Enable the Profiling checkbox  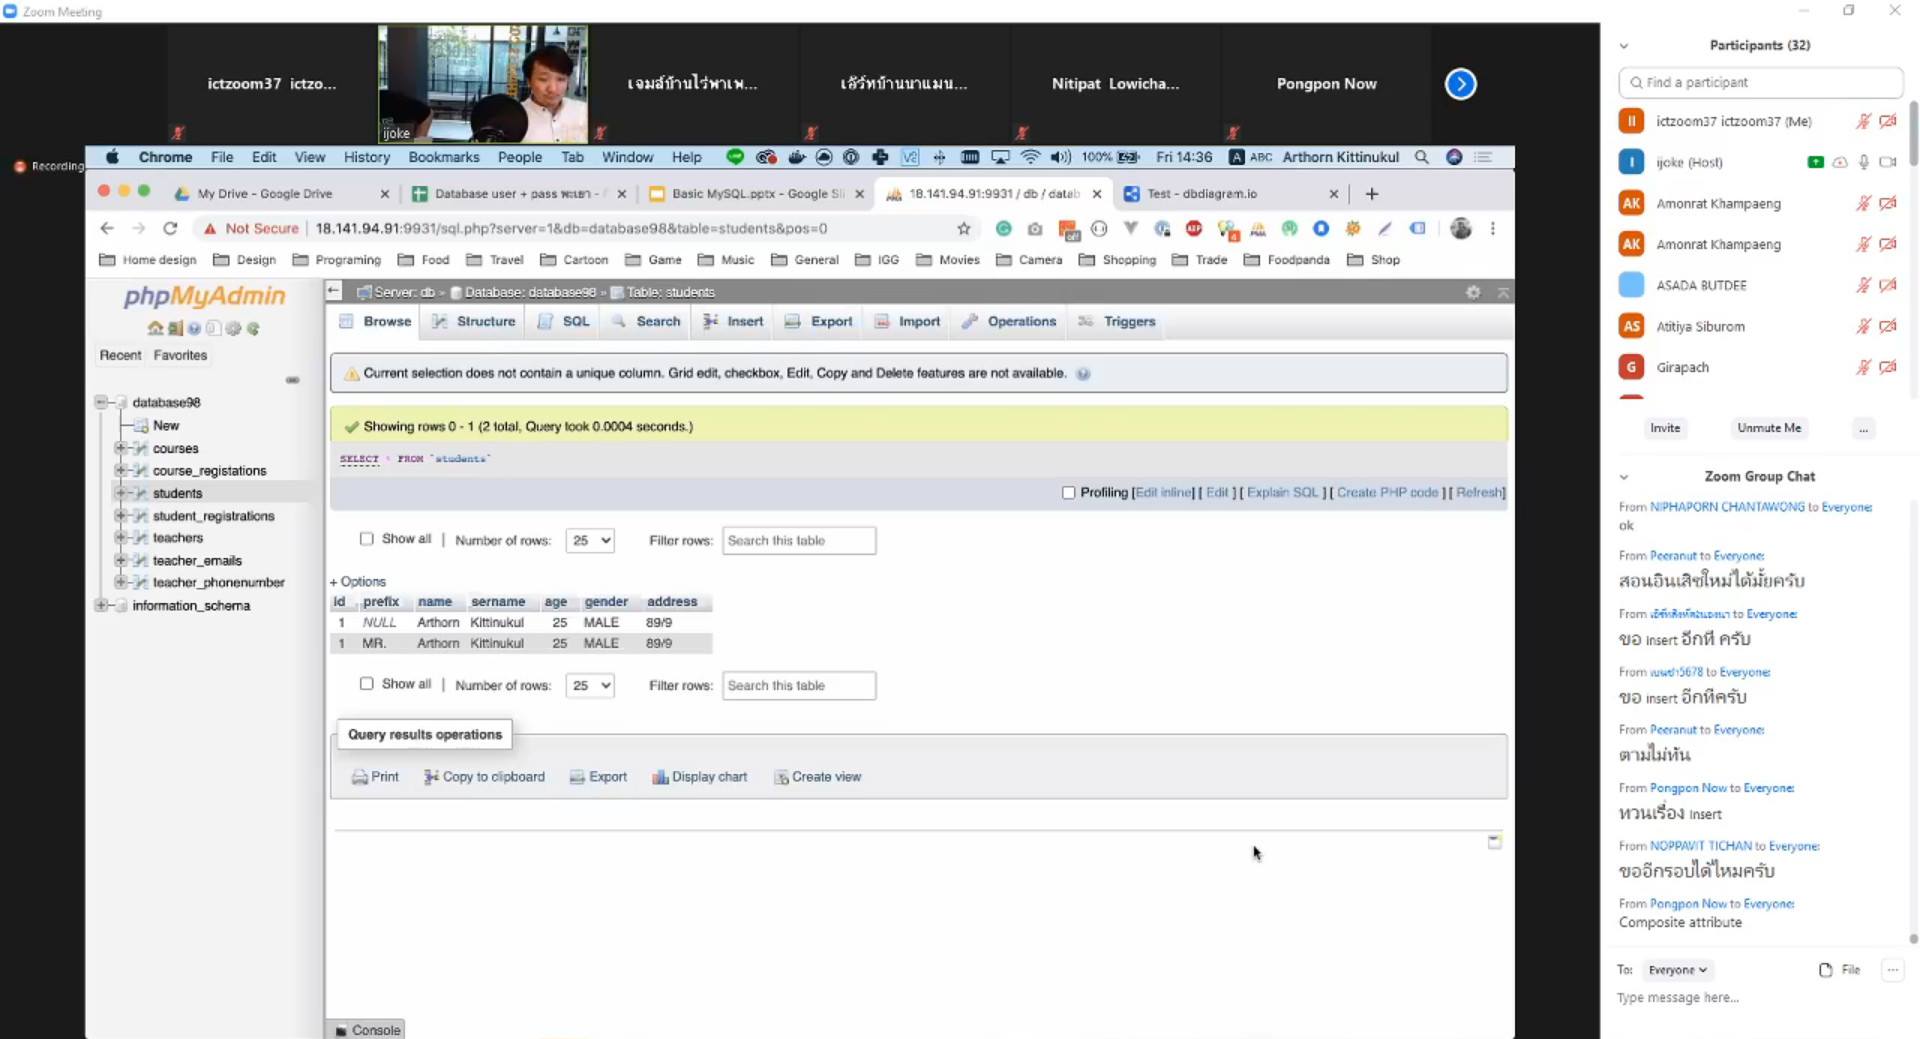coord(1068,492)
